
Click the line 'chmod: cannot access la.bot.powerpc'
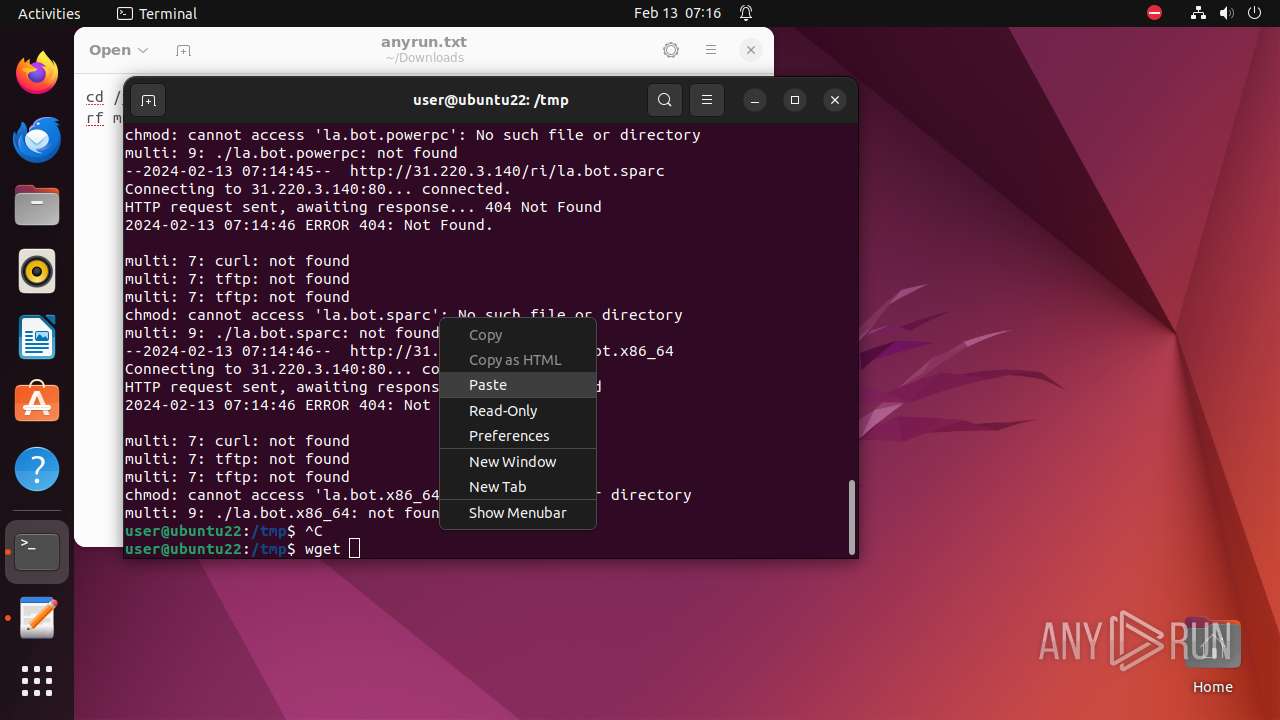click(x=412, y=135)
